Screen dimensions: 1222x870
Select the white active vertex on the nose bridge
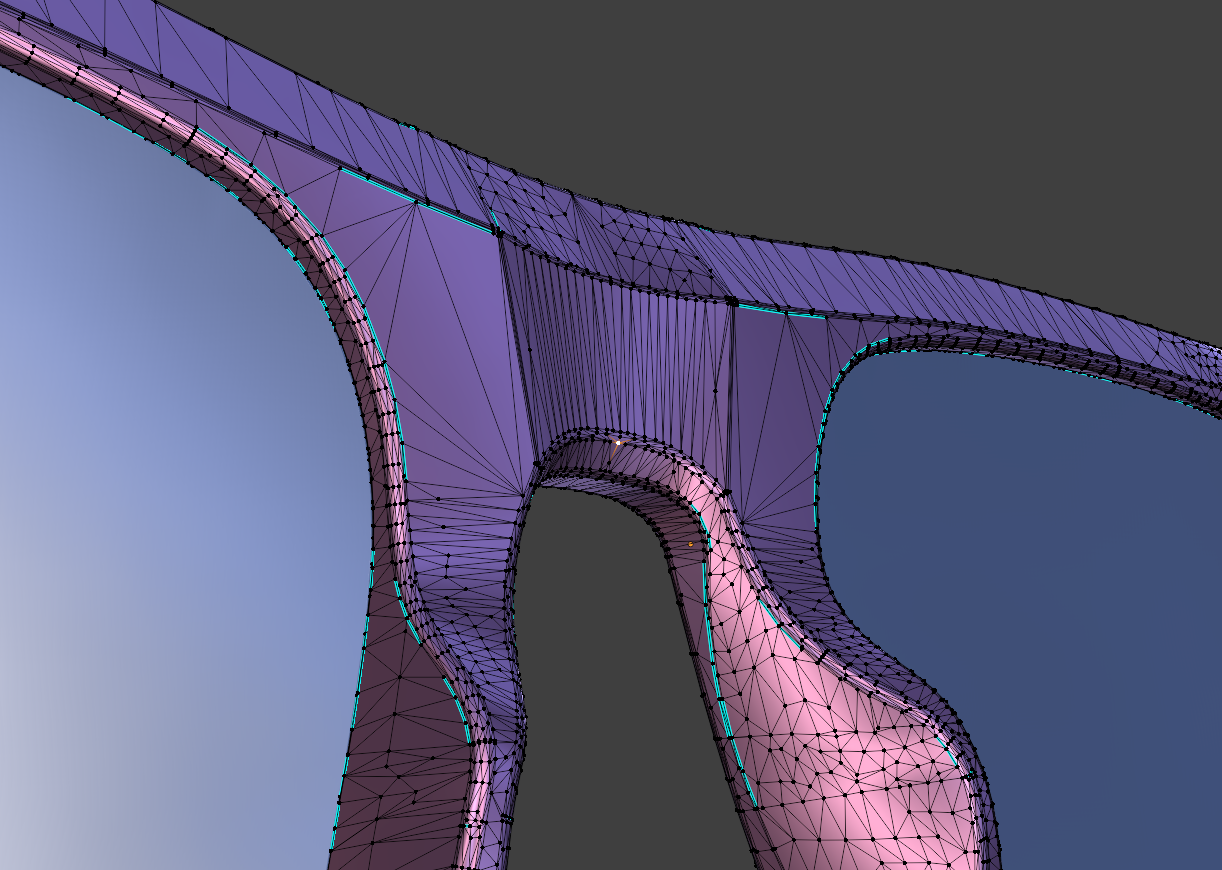(x=617, y=442)
